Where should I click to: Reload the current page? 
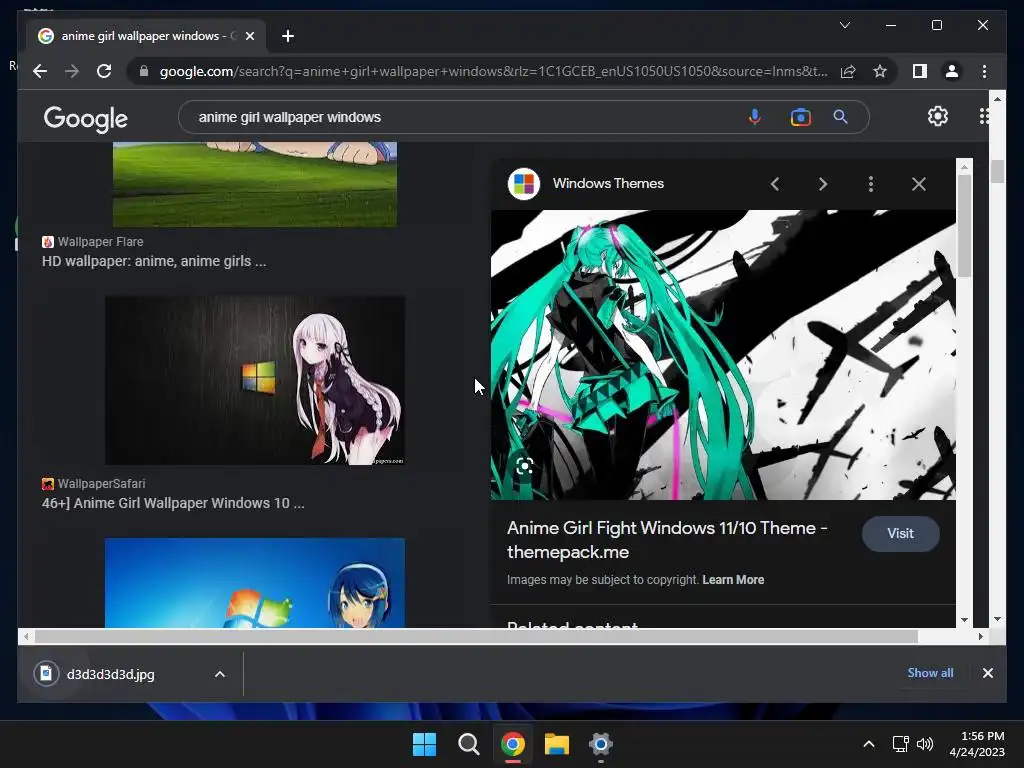[104, 71]
